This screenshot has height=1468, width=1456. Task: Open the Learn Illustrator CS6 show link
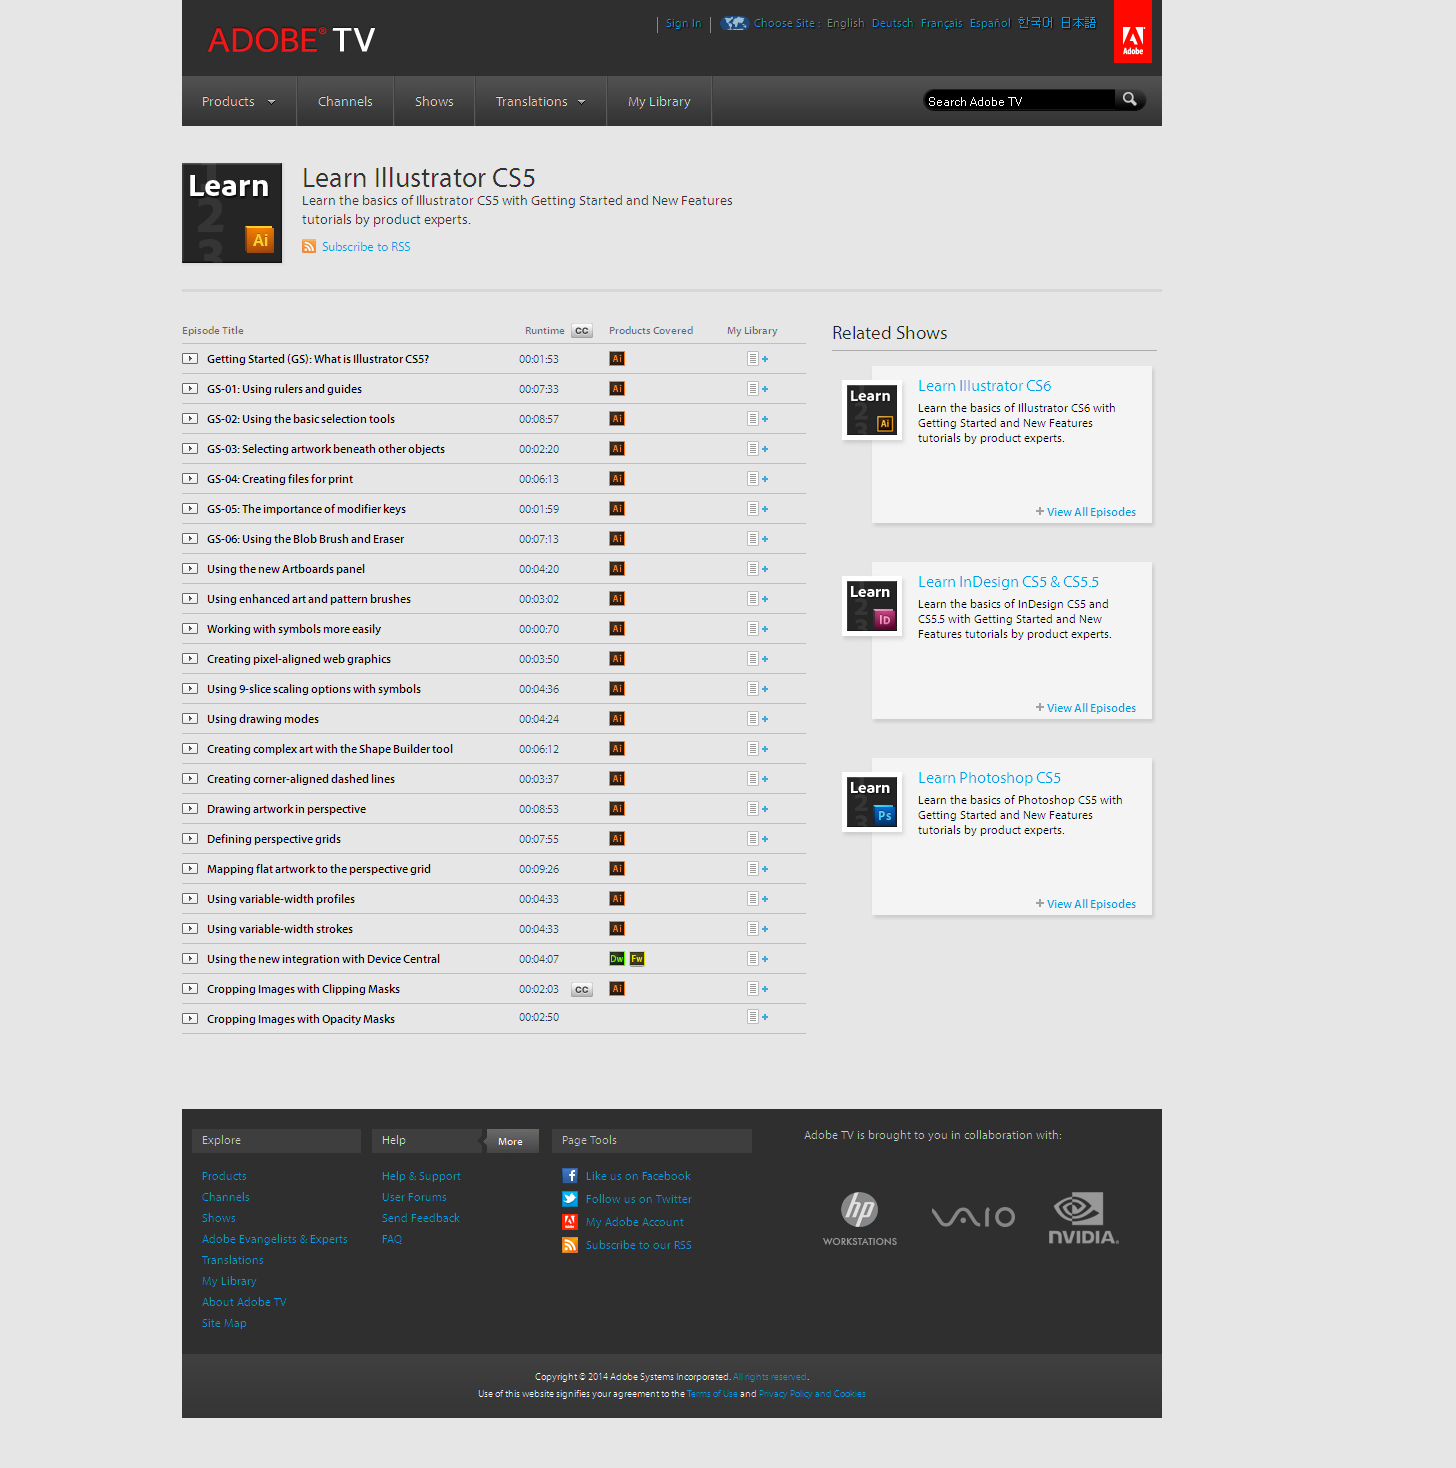[x=984, y=386]
